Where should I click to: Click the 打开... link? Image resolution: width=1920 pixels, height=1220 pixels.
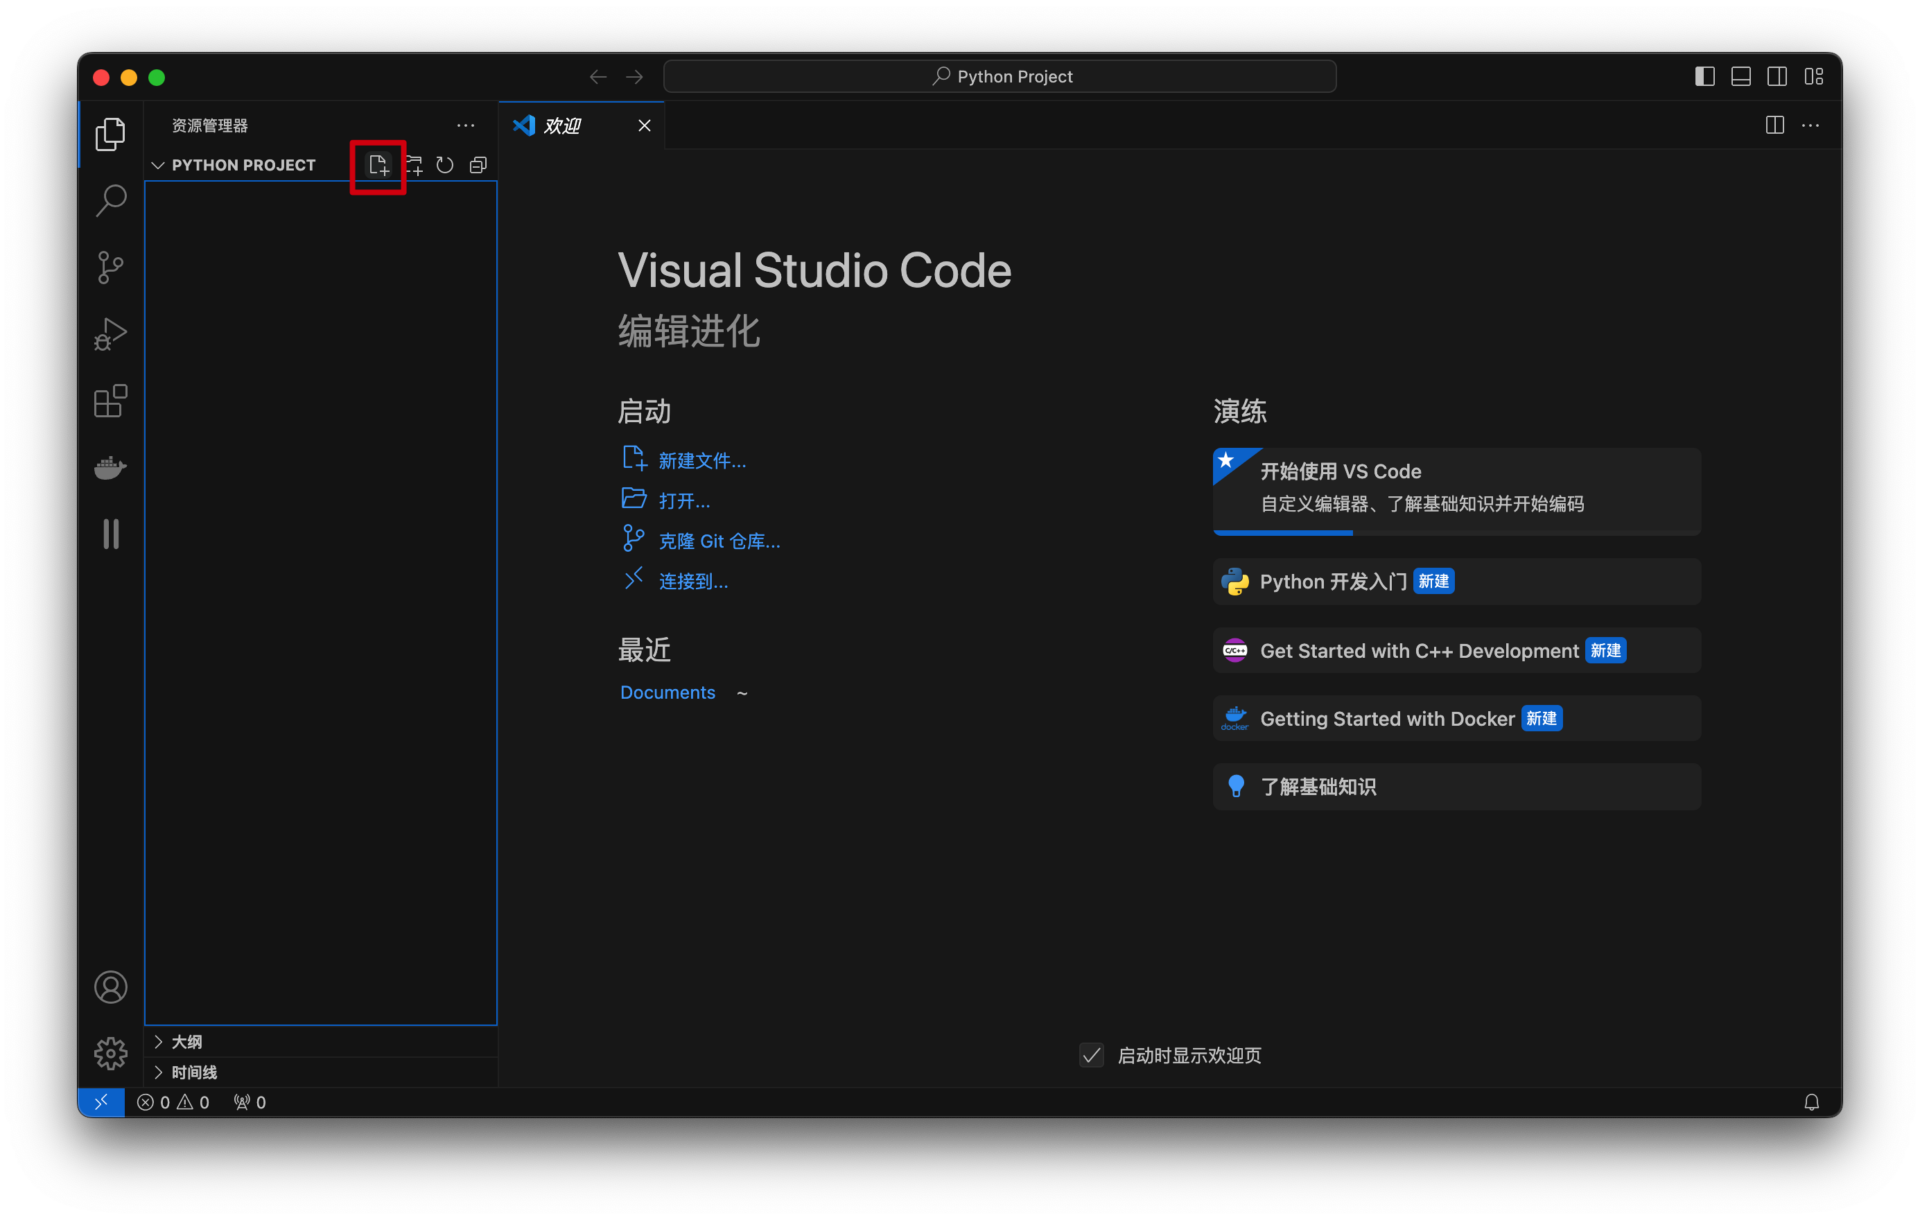(684, 501)
